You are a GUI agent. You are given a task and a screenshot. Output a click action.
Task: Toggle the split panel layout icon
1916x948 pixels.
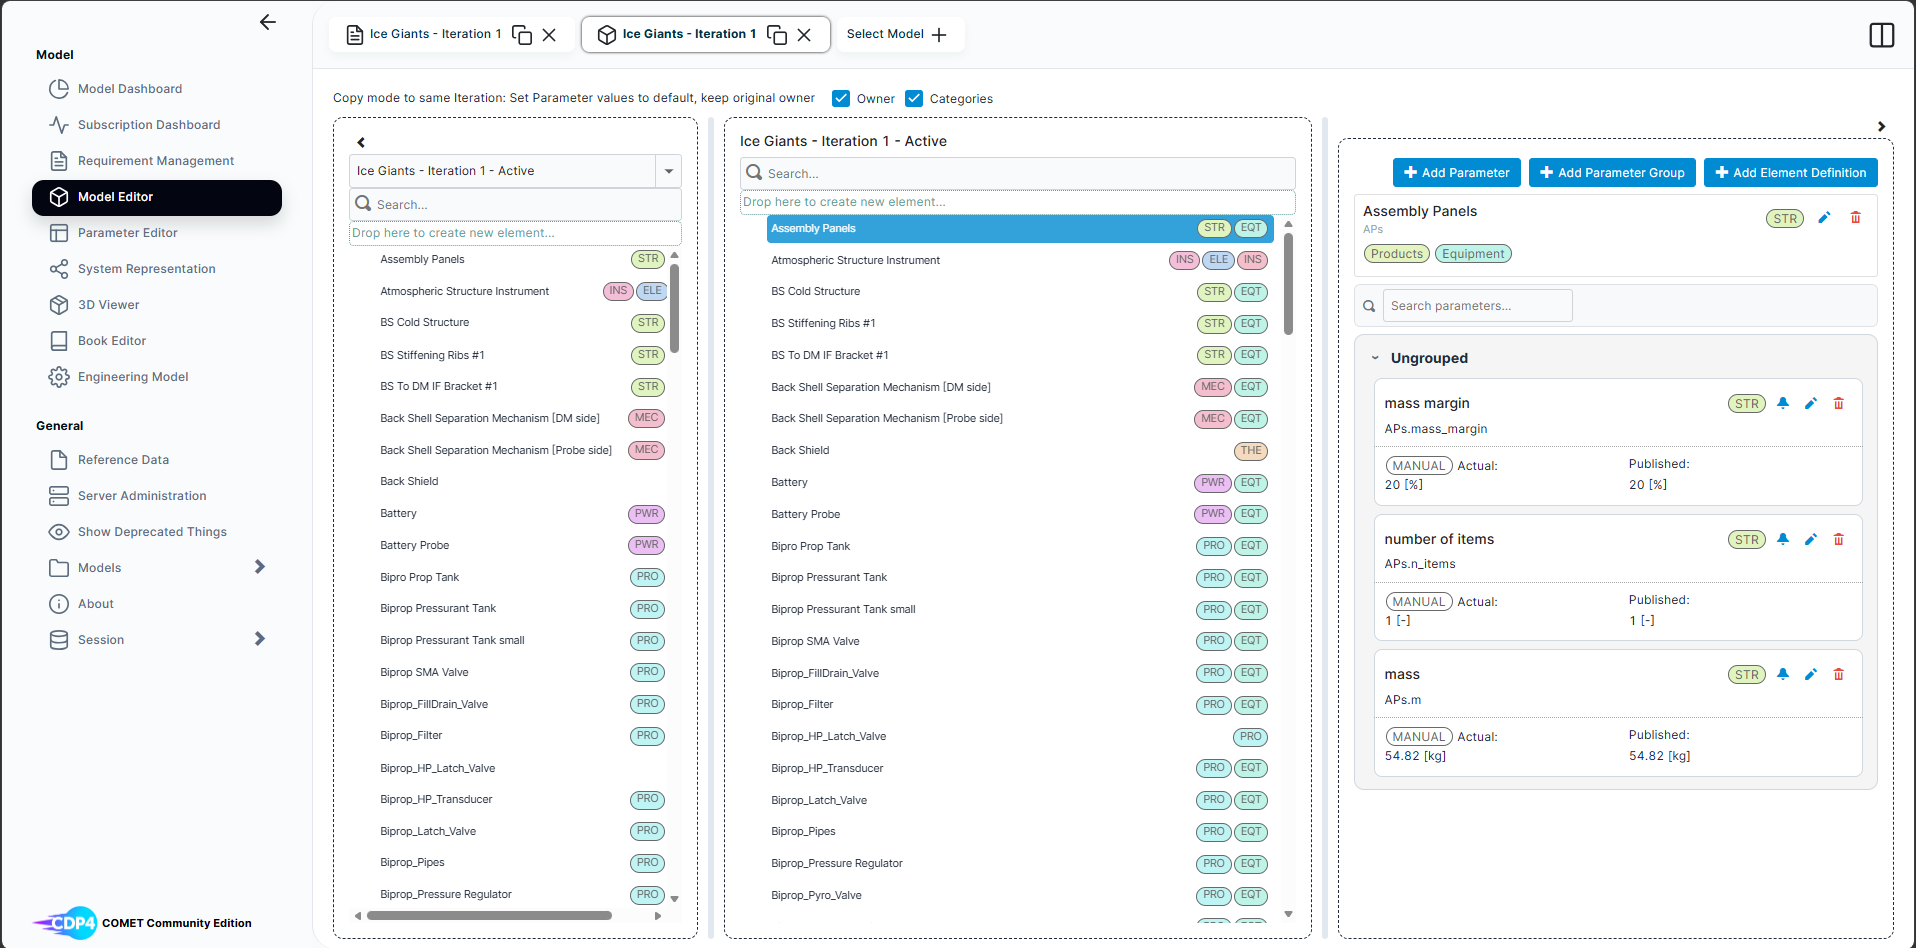(1881, 35)
